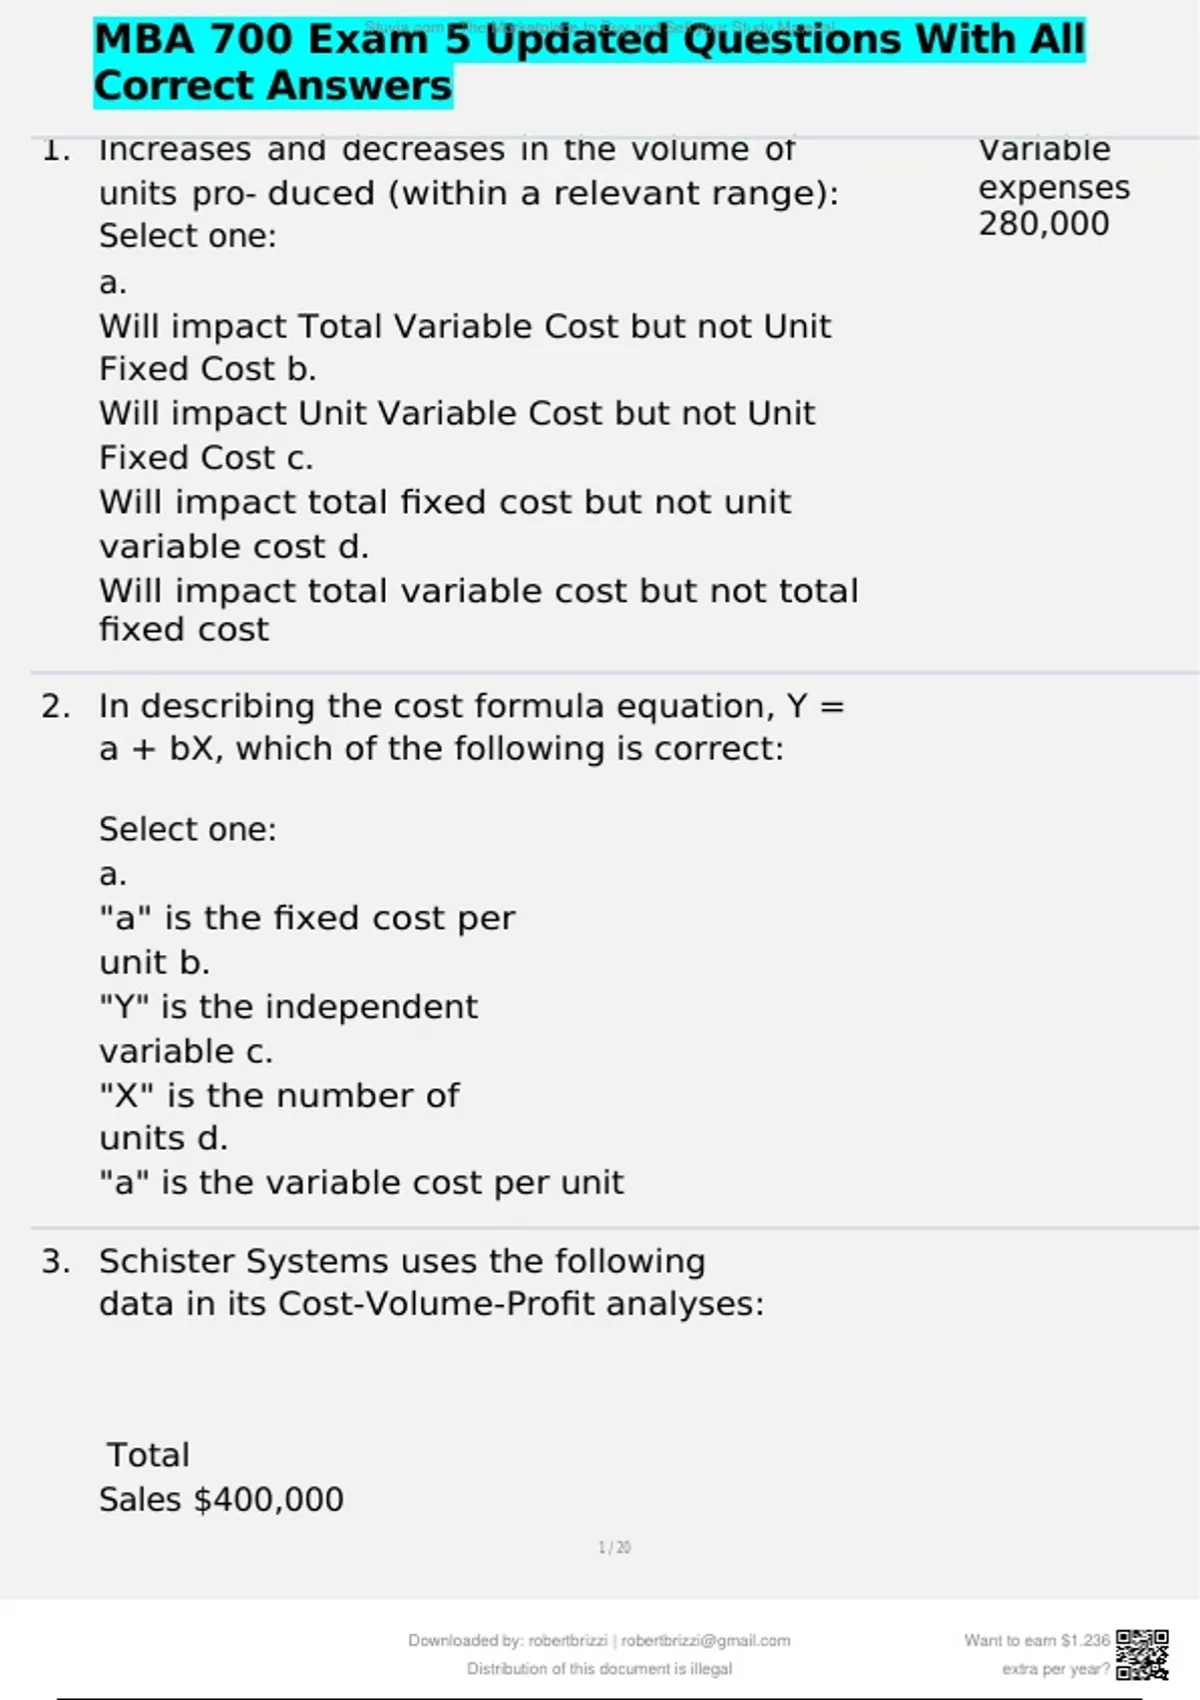Click 'In describing the cost formula equation' question
1200x1700 pixels.
pyautogui.click(x=471, y=707)
